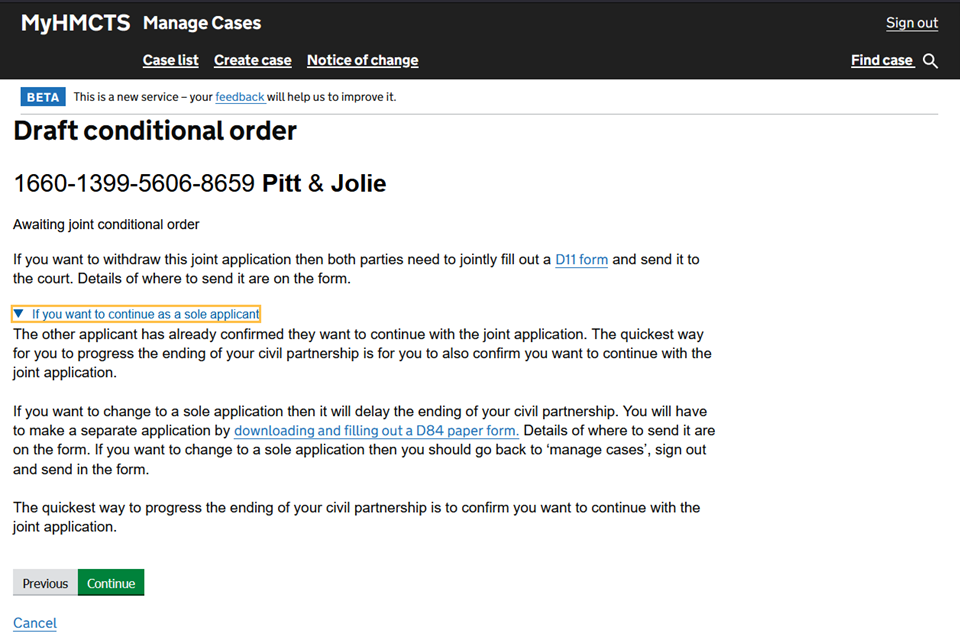Screen dimensions: 960x640
Task: Sign out of the service
Action: (x=912, y=23)
